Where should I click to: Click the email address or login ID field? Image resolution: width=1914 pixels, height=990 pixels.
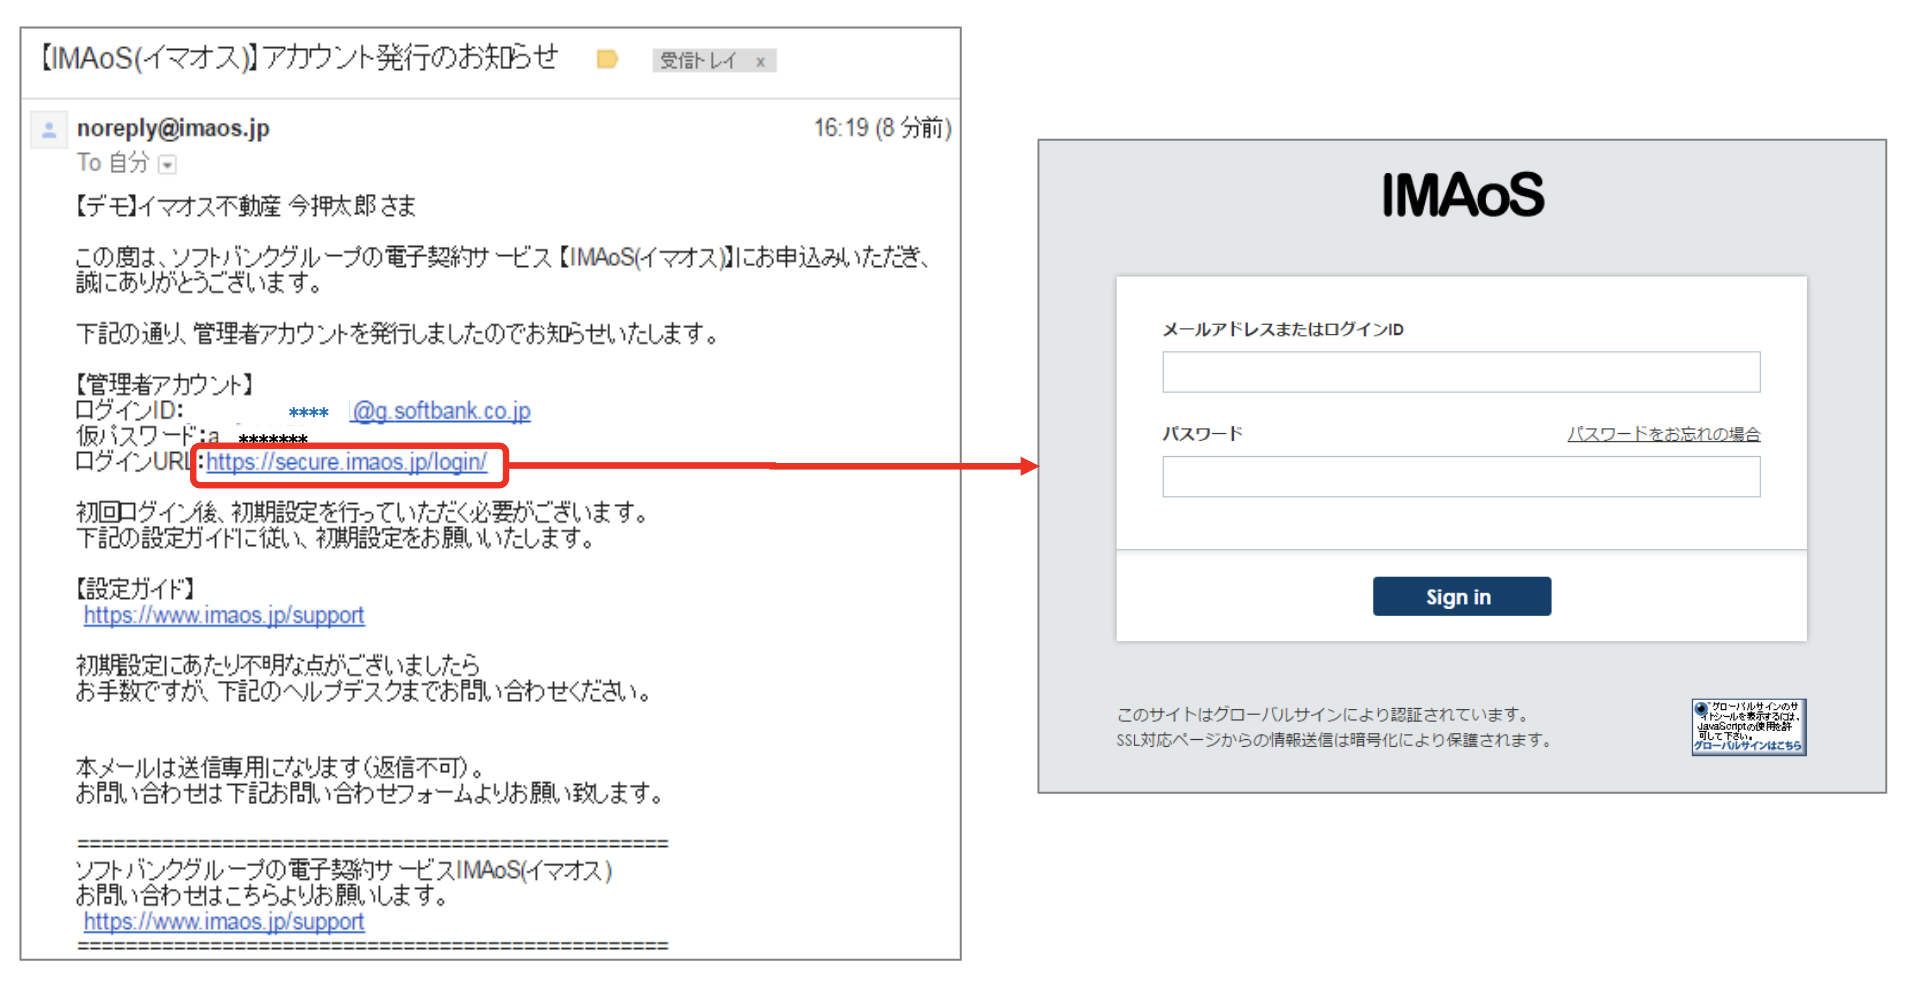pos(1460,371)
